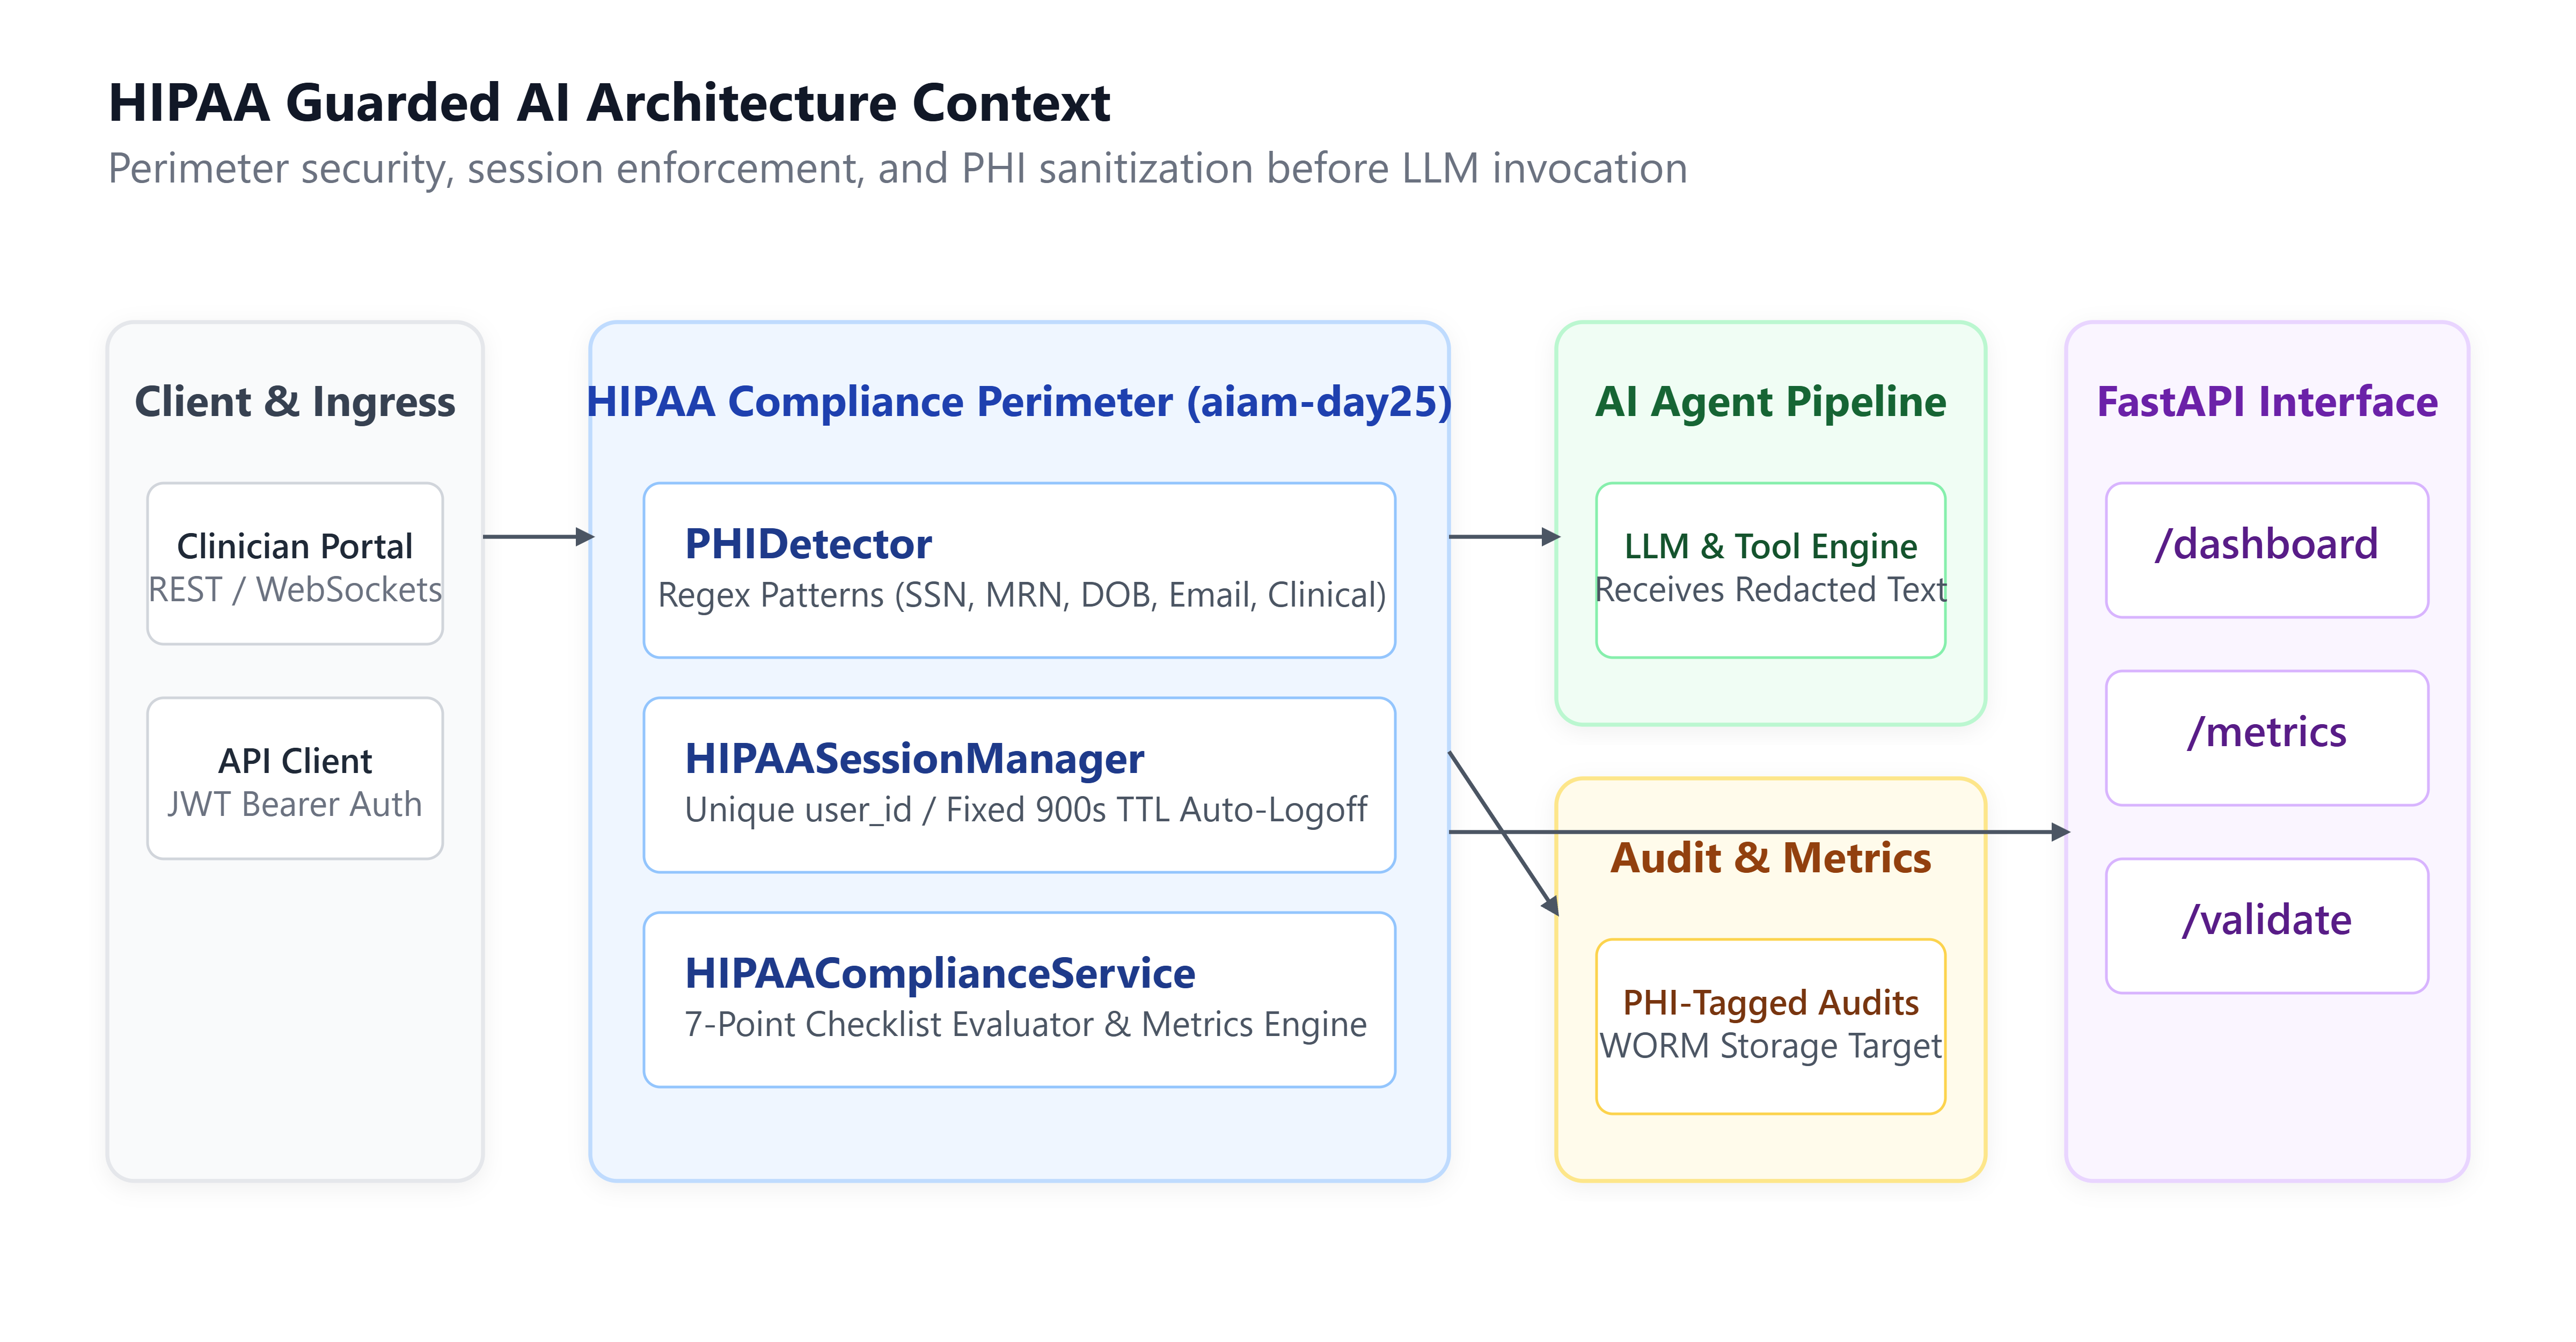2576x1342 pixels.
Task: Click the 'Receives Redacted Text' label
Action: point(1770,590)
